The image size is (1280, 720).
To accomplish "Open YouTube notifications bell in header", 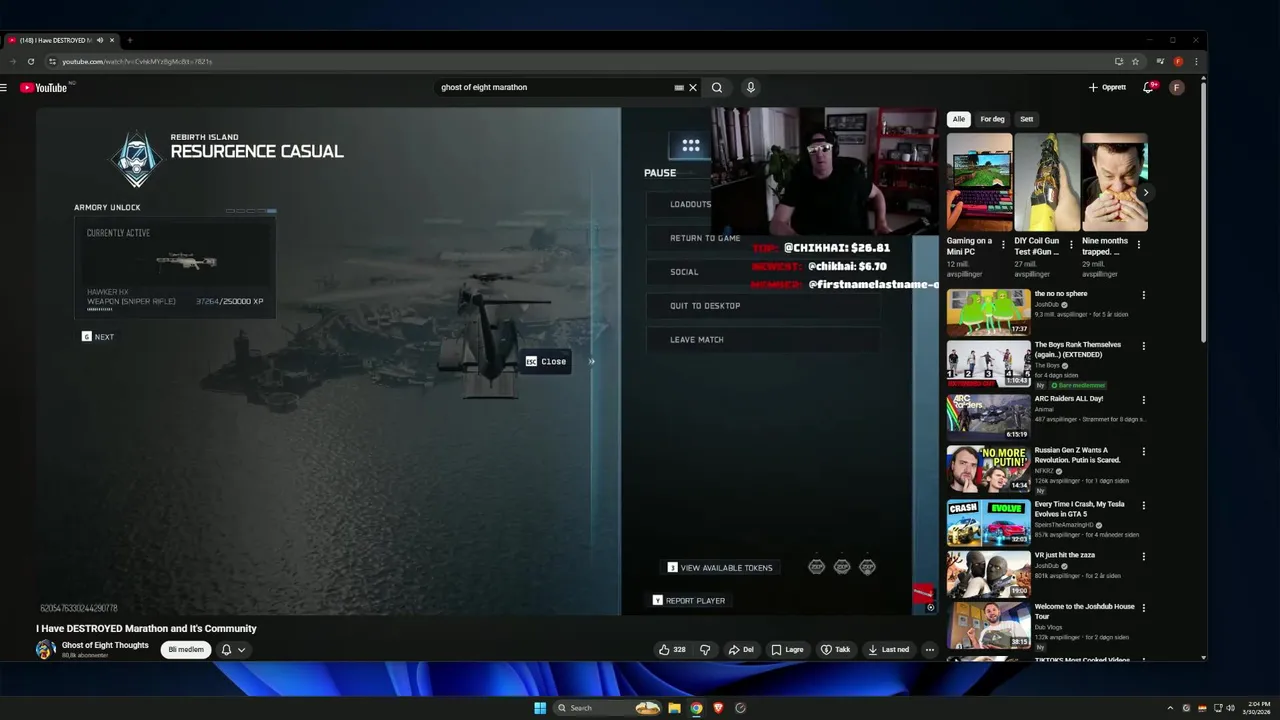I will tap(1150, 87).
